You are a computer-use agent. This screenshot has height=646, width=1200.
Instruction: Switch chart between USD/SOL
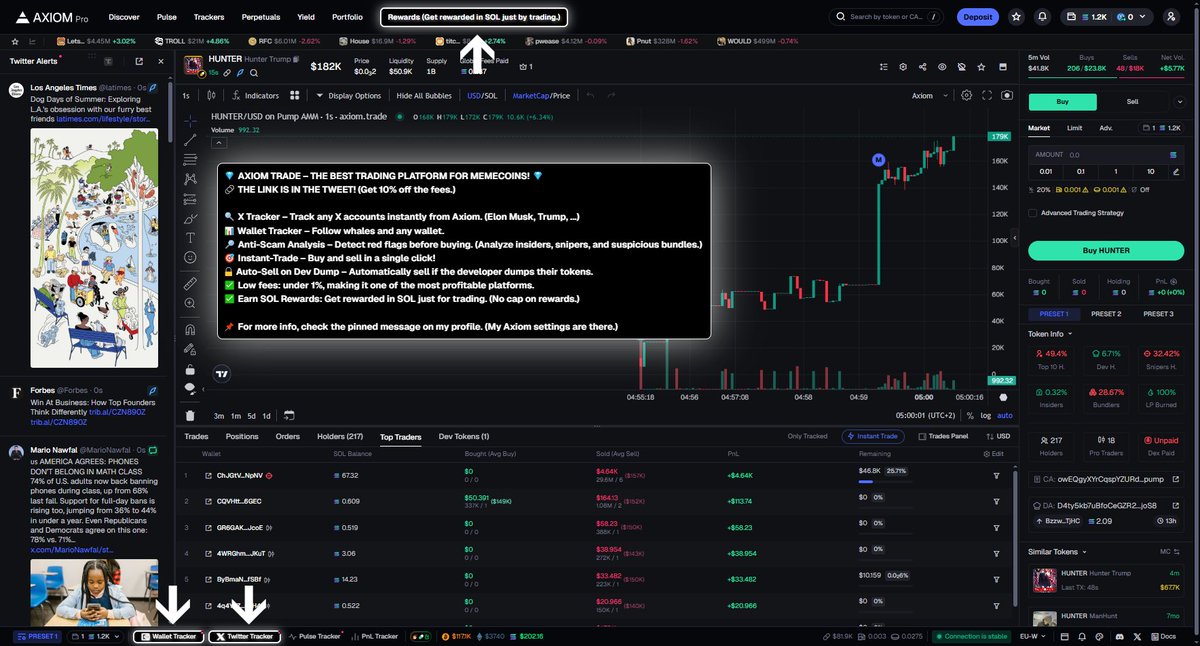[482, 95]
